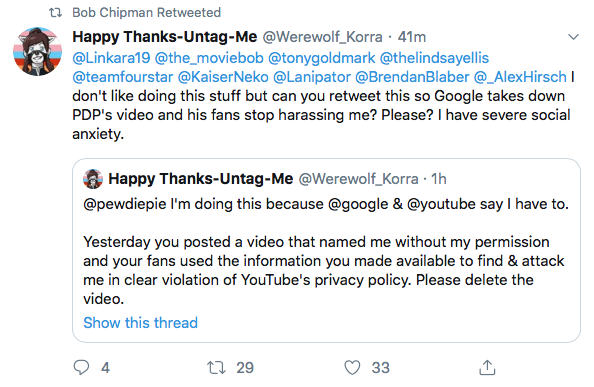This screenshot has height=387, width=594.
Task: Click the 41m timestamp of the tweet
Action: 412,37
